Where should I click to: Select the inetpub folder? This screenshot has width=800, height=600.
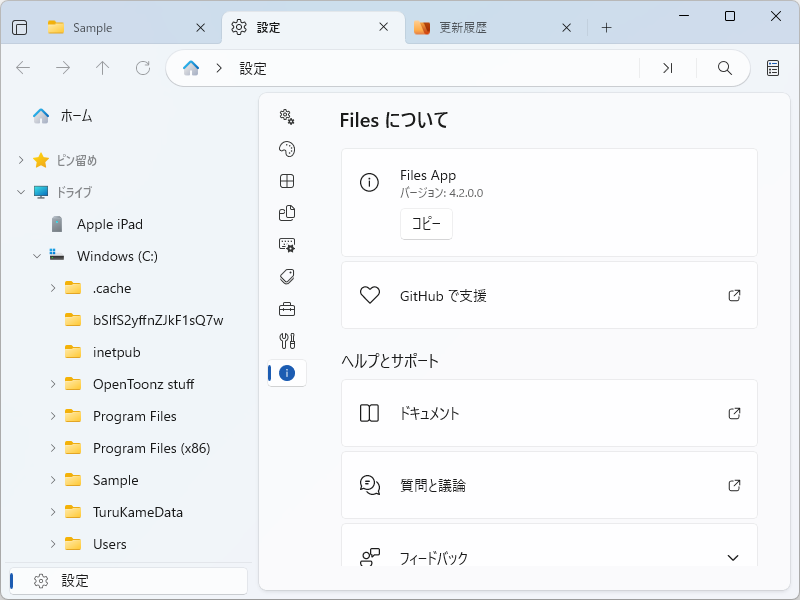coord(129,352)
